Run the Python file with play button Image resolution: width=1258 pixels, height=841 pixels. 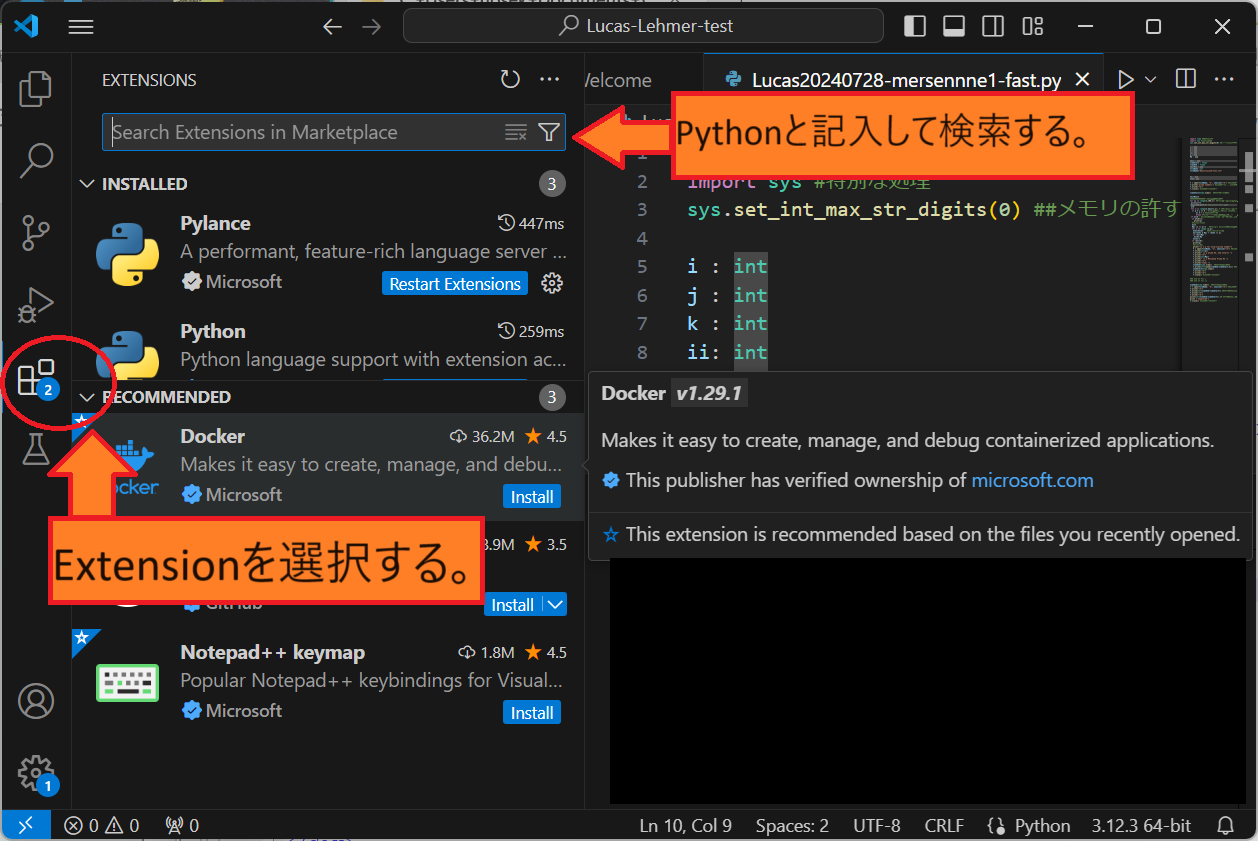point(1125,80)
